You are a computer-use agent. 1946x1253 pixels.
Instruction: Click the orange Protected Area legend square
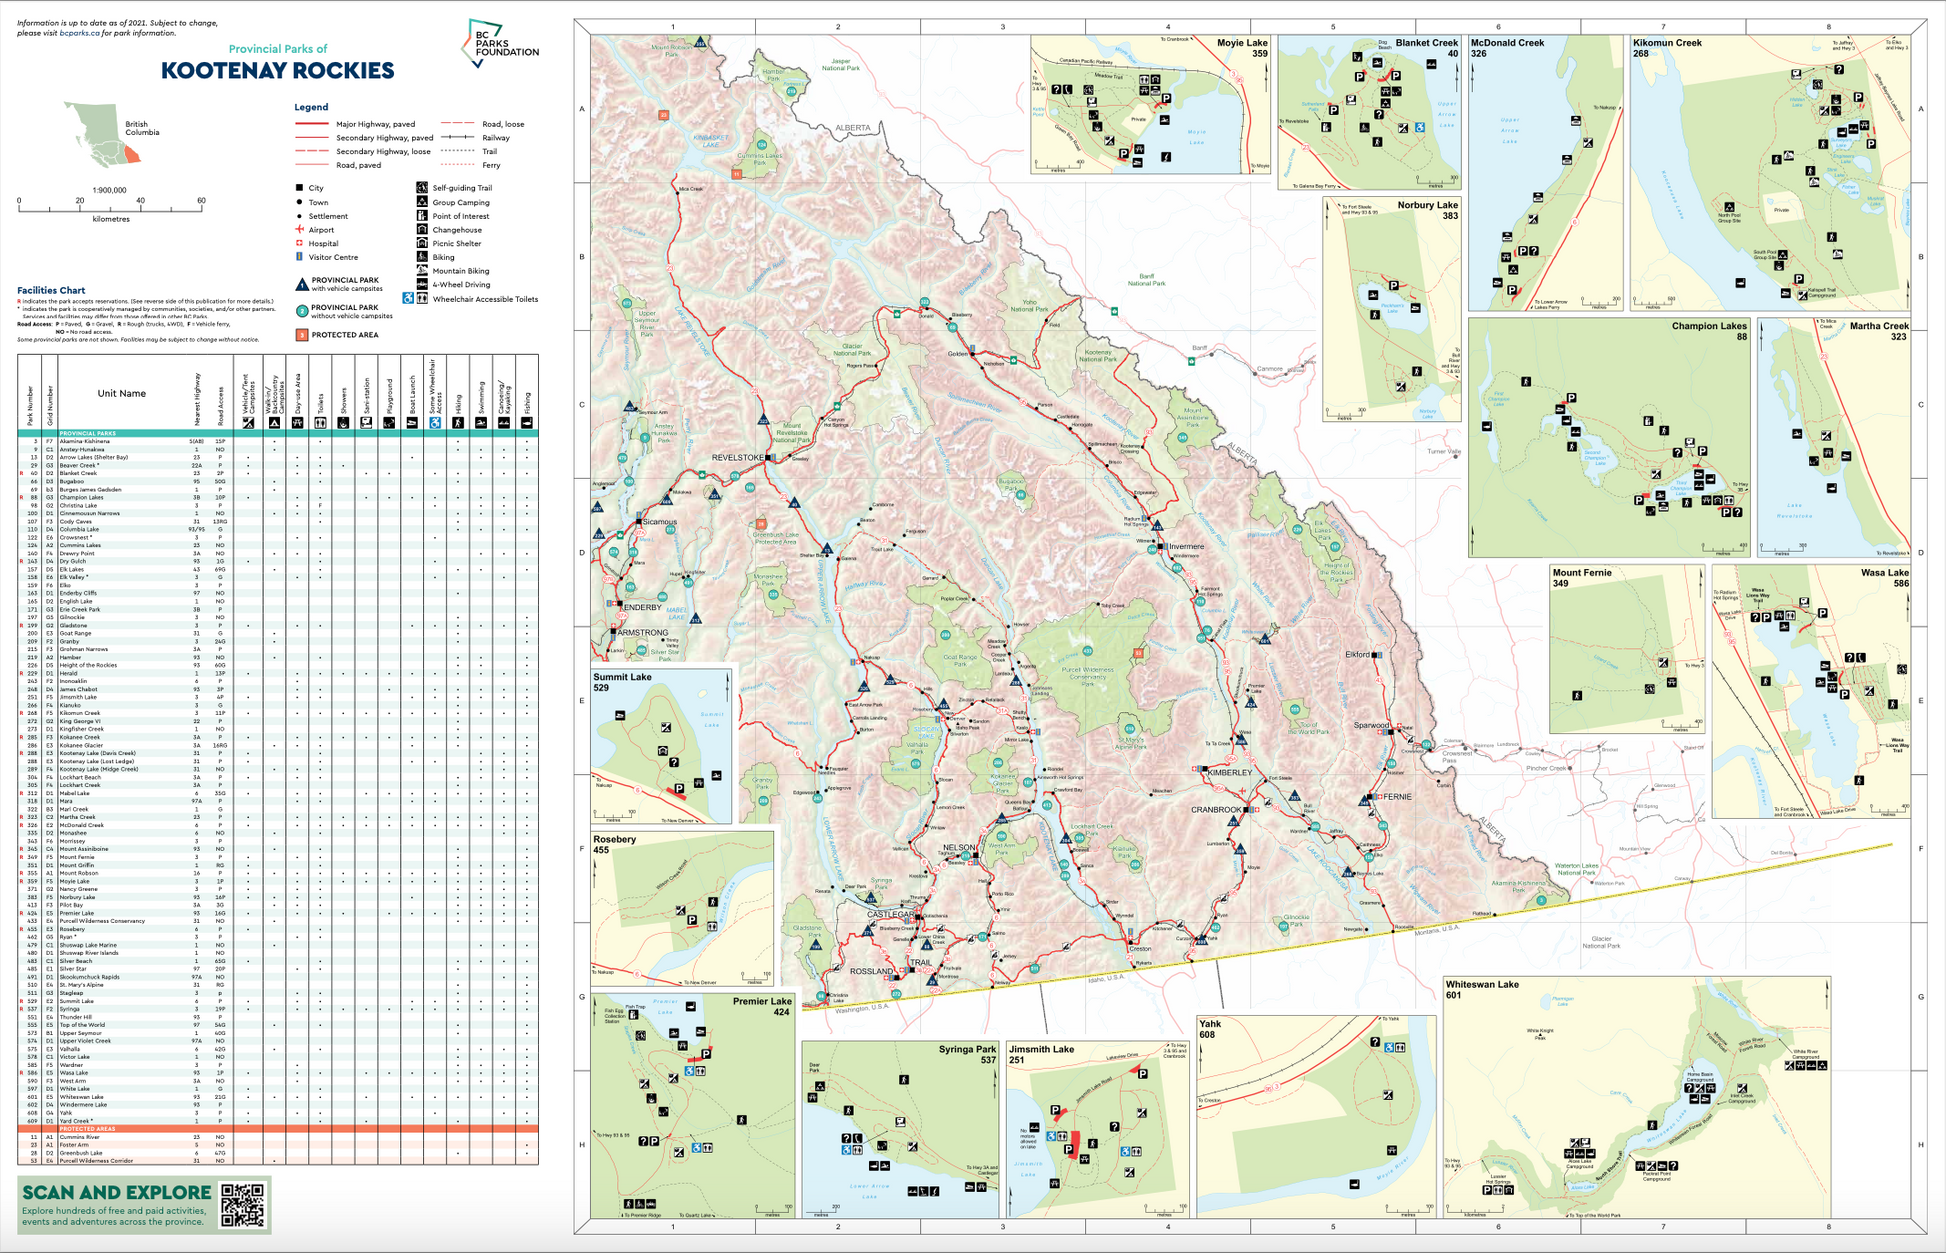pyautogui.click(x=301, y=335)
